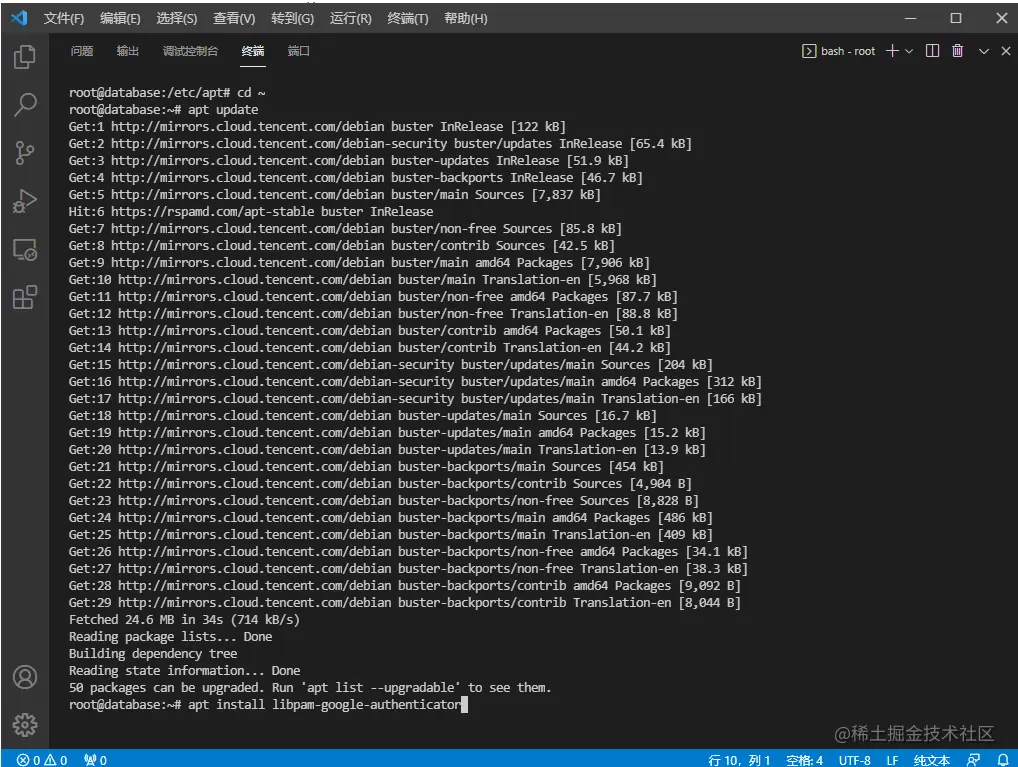Open the 帮助(H) menu
Screen dimensions: 1018x767
[466, 18]
